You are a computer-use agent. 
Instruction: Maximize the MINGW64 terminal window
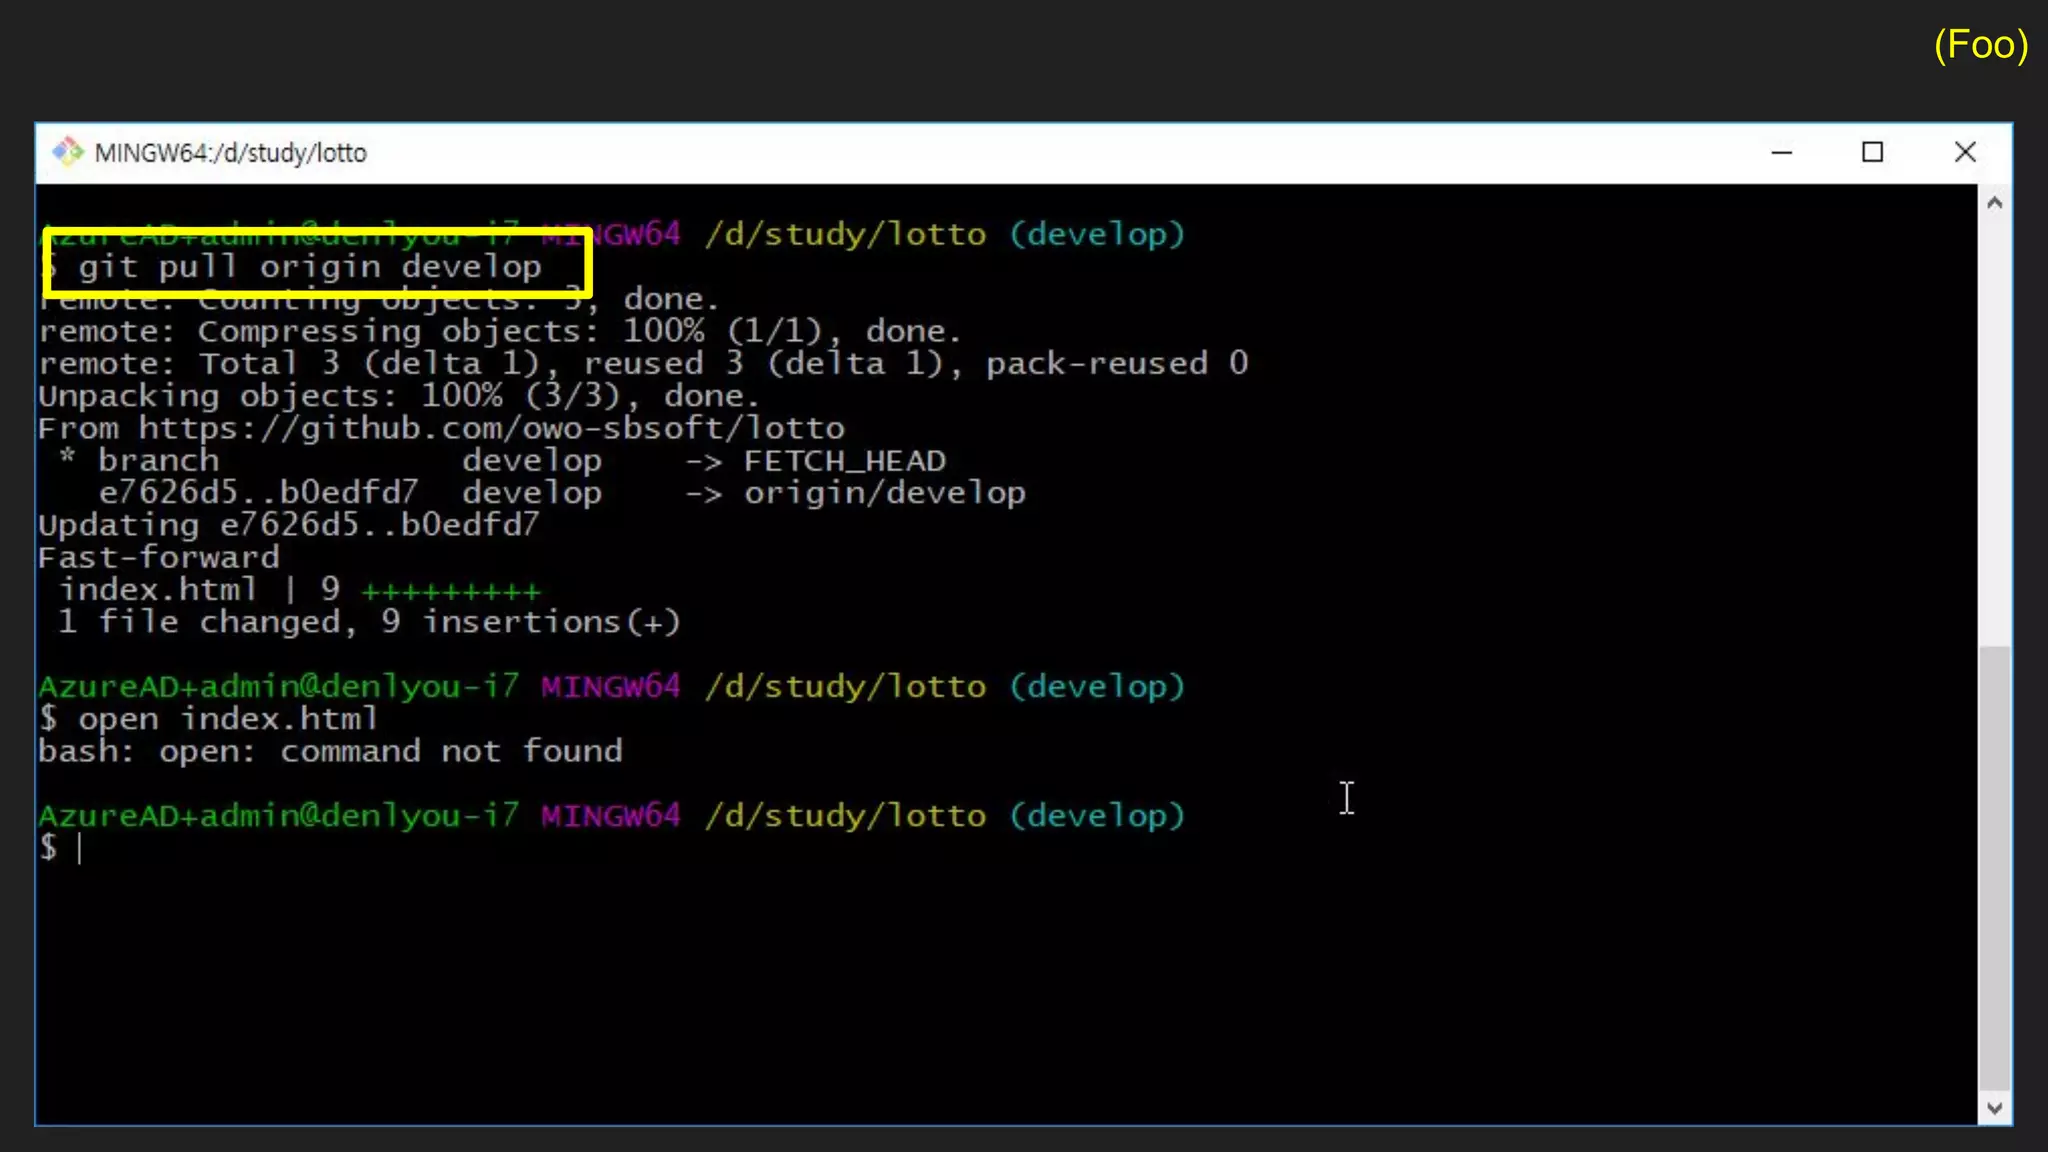coord(1872,152)
